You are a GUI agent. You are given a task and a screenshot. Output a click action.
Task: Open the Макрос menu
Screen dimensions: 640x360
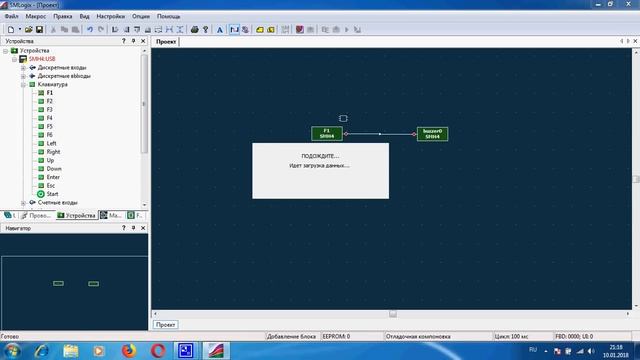tap(36, 16)
